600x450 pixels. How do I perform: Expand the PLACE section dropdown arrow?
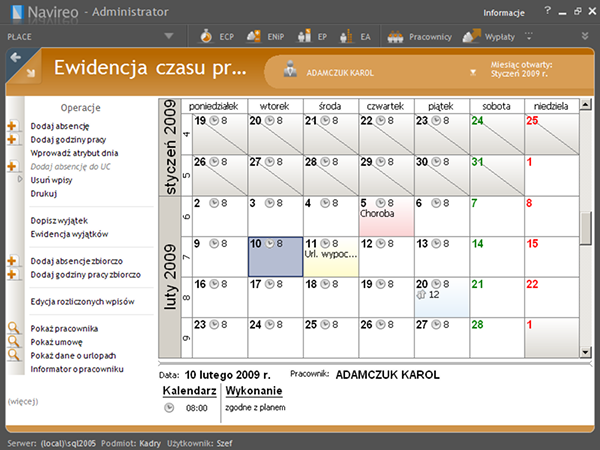point(168,37)
